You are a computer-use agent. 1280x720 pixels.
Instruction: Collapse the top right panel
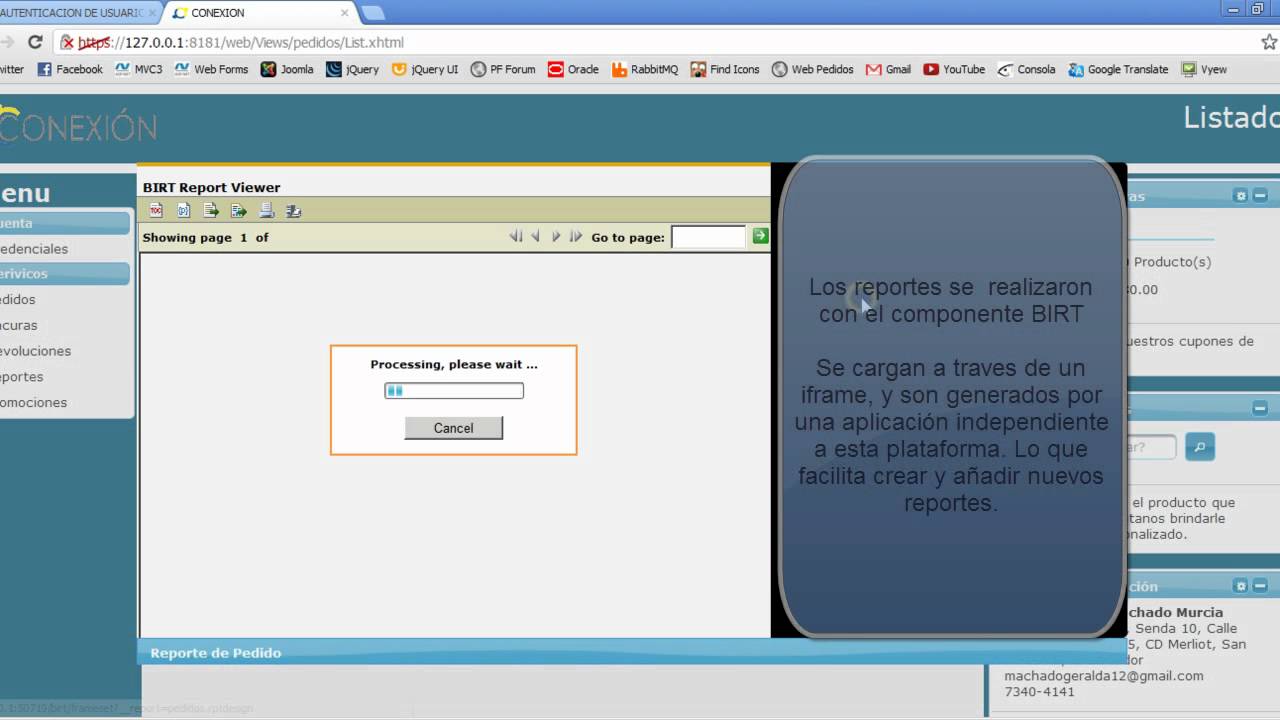point(1260,196)
